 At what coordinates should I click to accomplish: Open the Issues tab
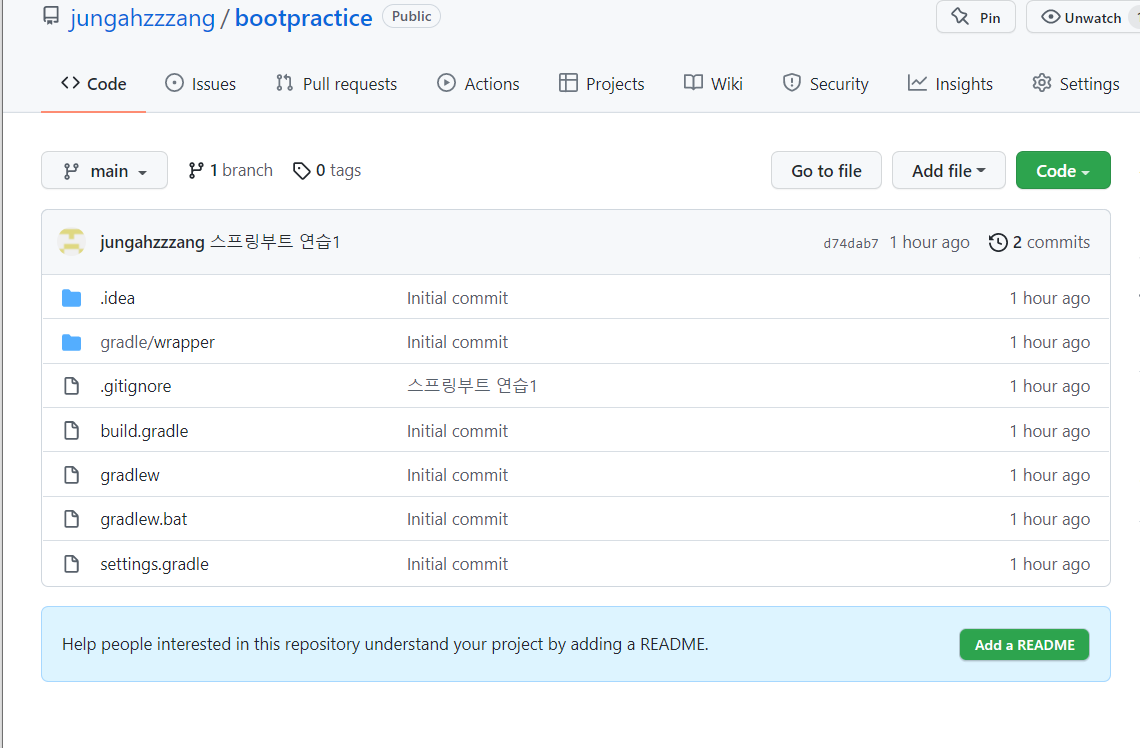(201, 84)
